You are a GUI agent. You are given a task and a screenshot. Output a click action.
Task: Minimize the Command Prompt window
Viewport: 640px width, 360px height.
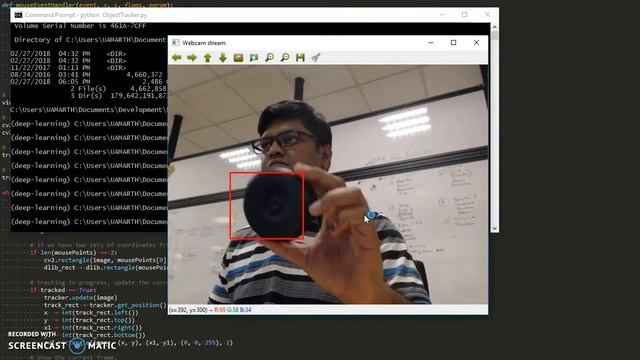(x=442, y=15)
